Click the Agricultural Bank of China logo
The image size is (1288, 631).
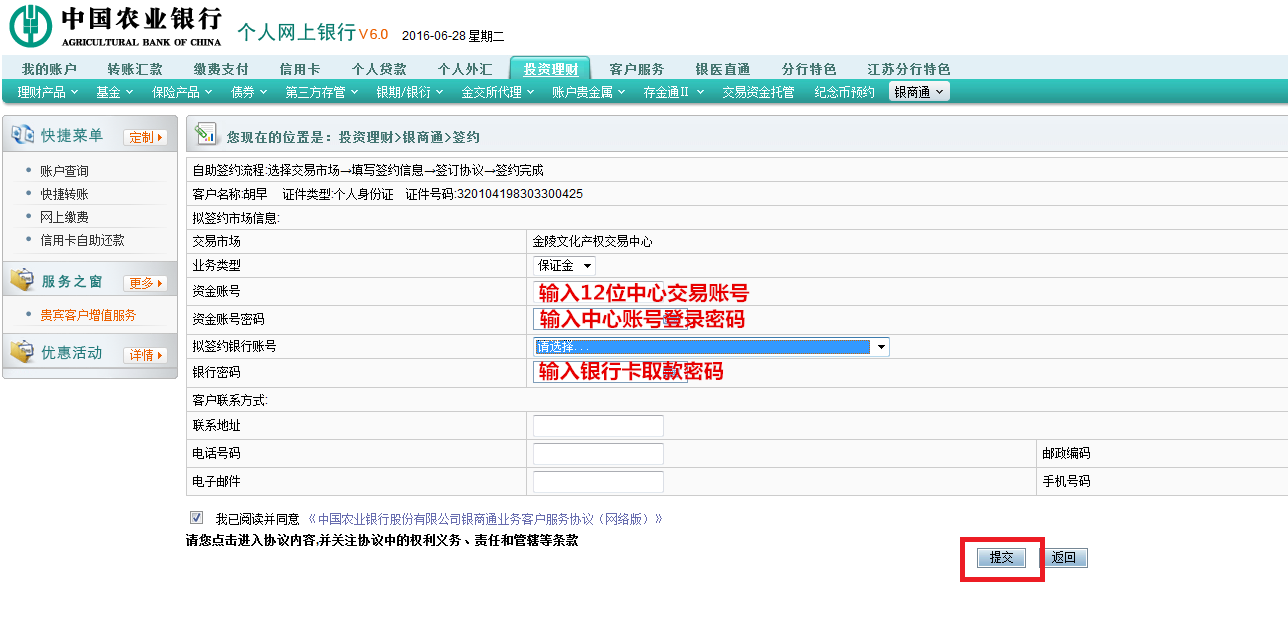point(116,26)
